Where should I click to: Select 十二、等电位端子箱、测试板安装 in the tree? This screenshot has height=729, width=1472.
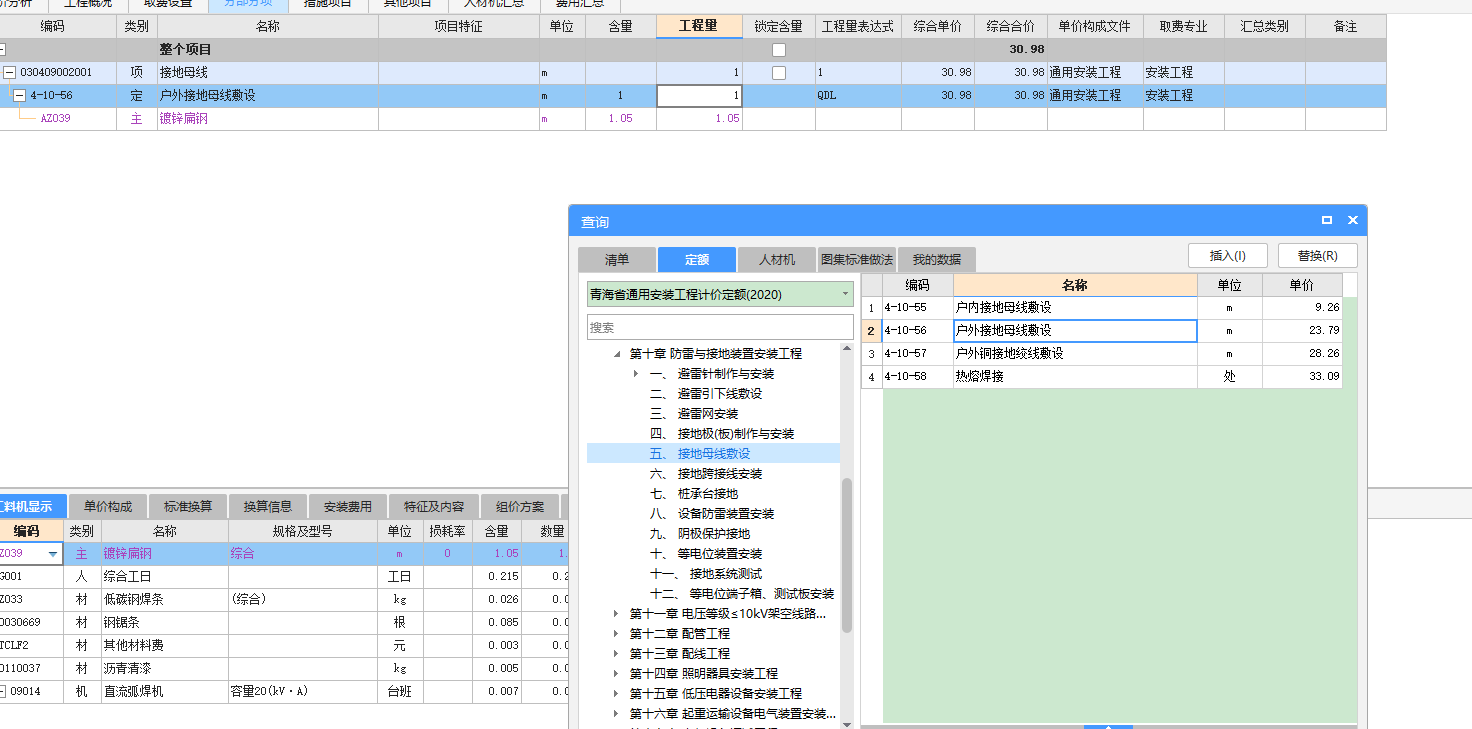coord(741,594)
